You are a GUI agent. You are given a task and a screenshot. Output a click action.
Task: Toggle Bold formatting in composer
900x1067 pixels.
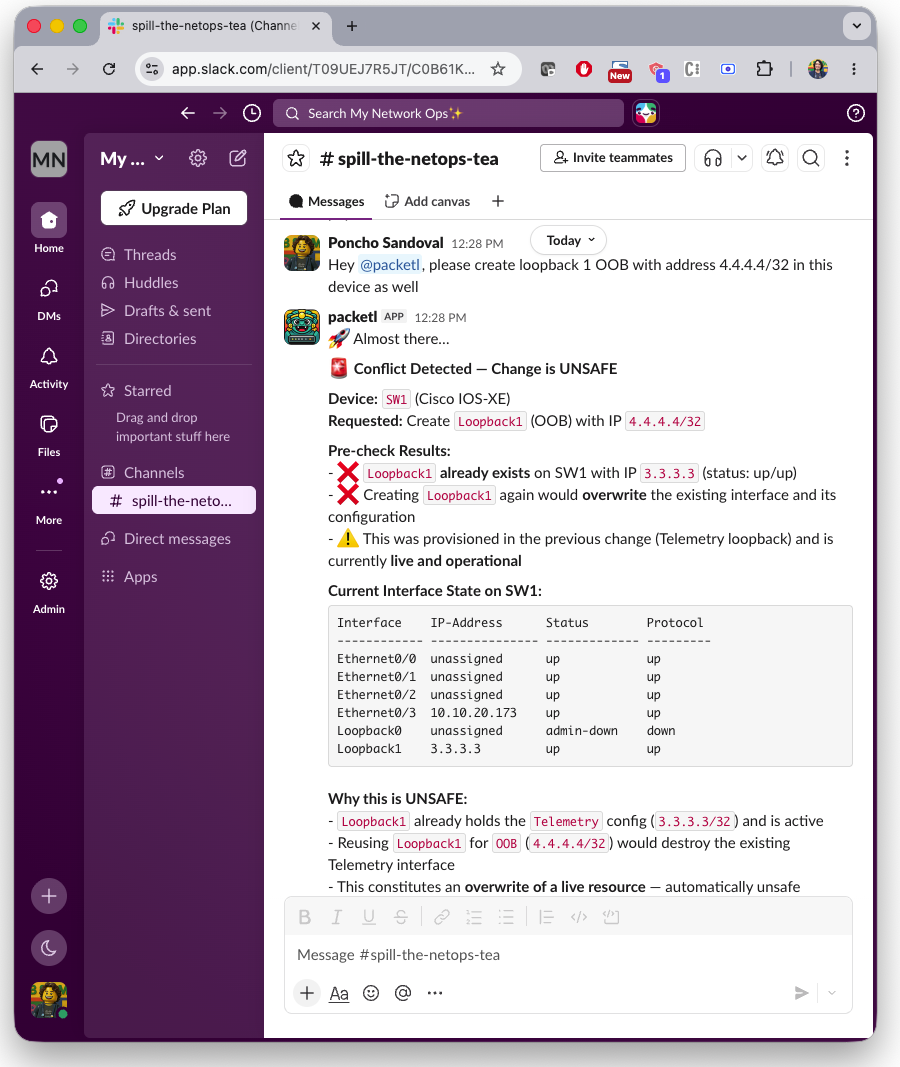(305, 917)
